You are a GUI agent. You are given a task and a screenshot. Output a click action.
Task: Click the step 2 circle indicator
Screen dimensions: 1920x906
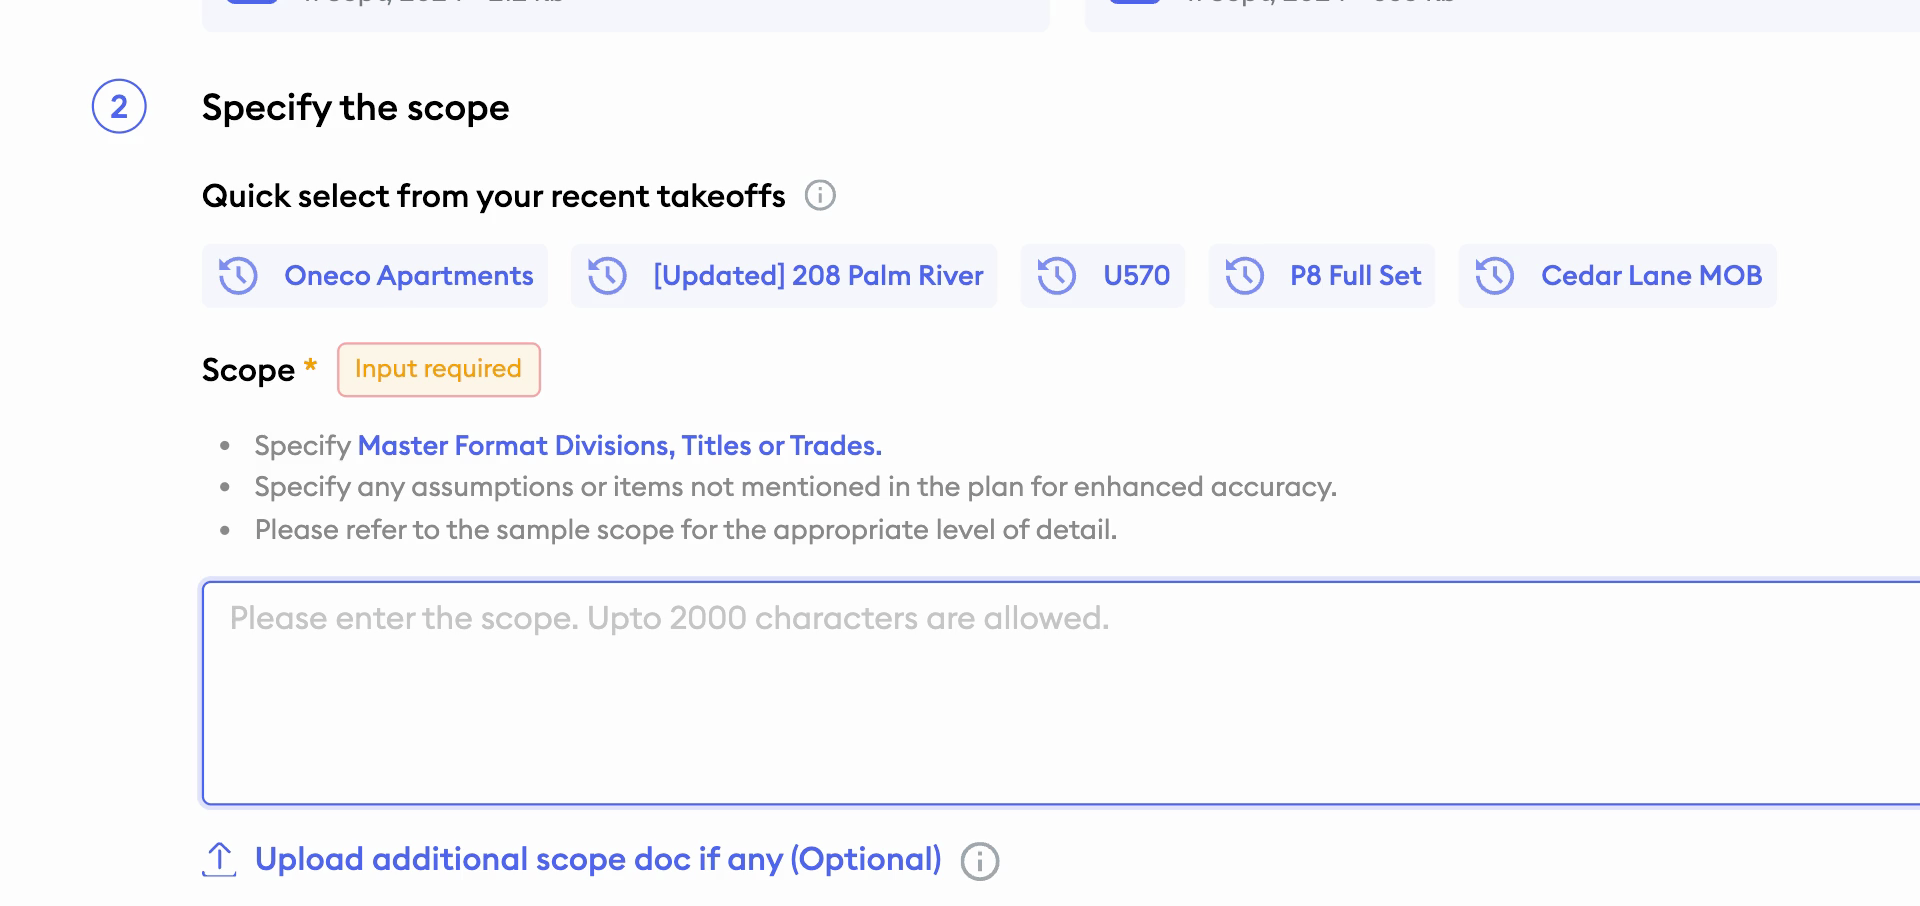tap(119, 106)
